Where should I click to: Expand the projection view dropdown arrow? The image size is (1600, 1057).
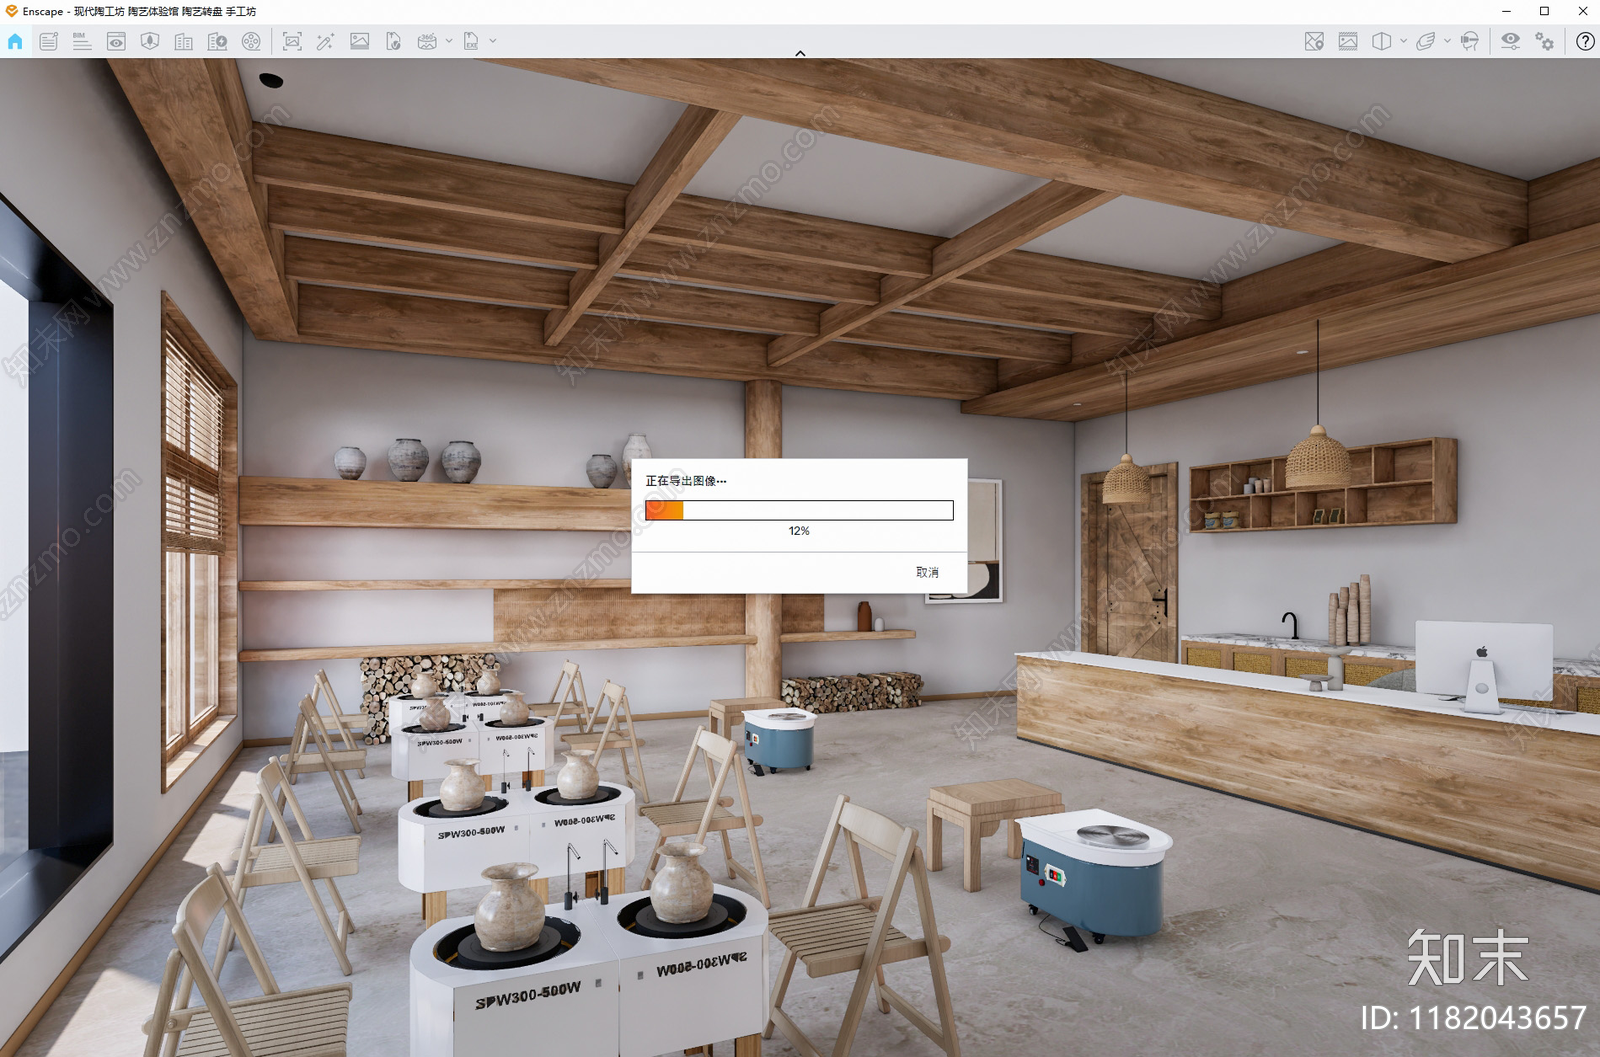pyautogui.click(x=1403, y=41)
